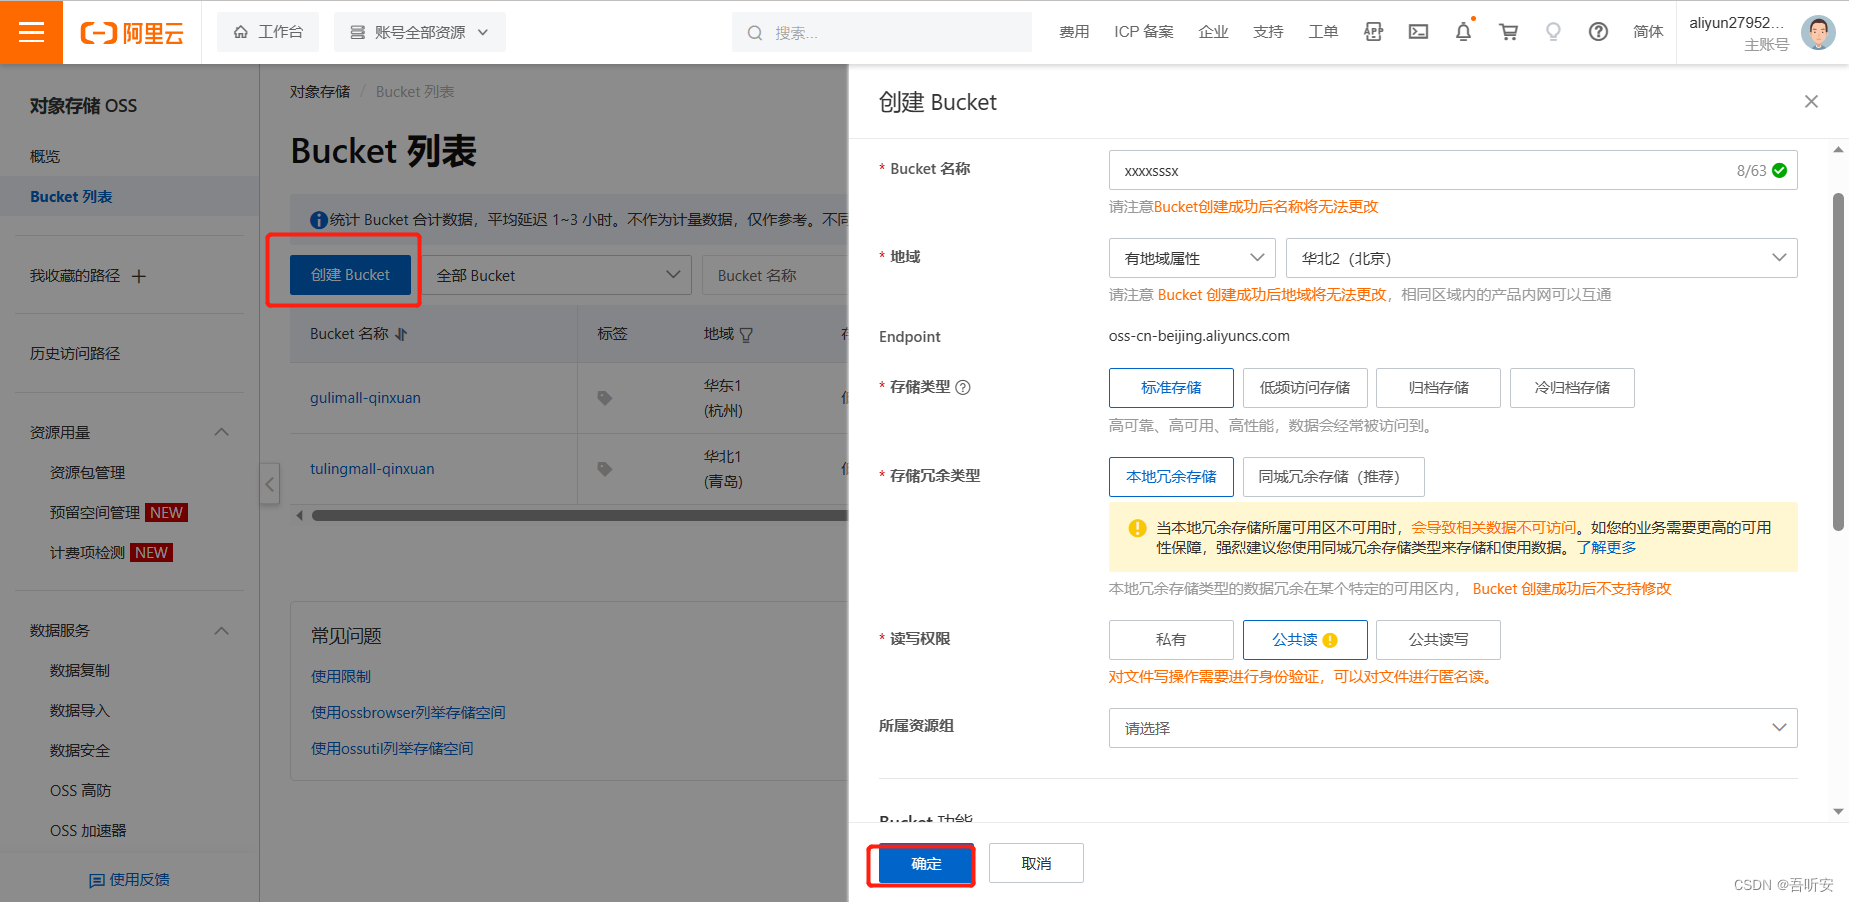The image size is (1849, 902).
Task: Confirm bucket creation with 确定
Action: click(x=926, y=864)
